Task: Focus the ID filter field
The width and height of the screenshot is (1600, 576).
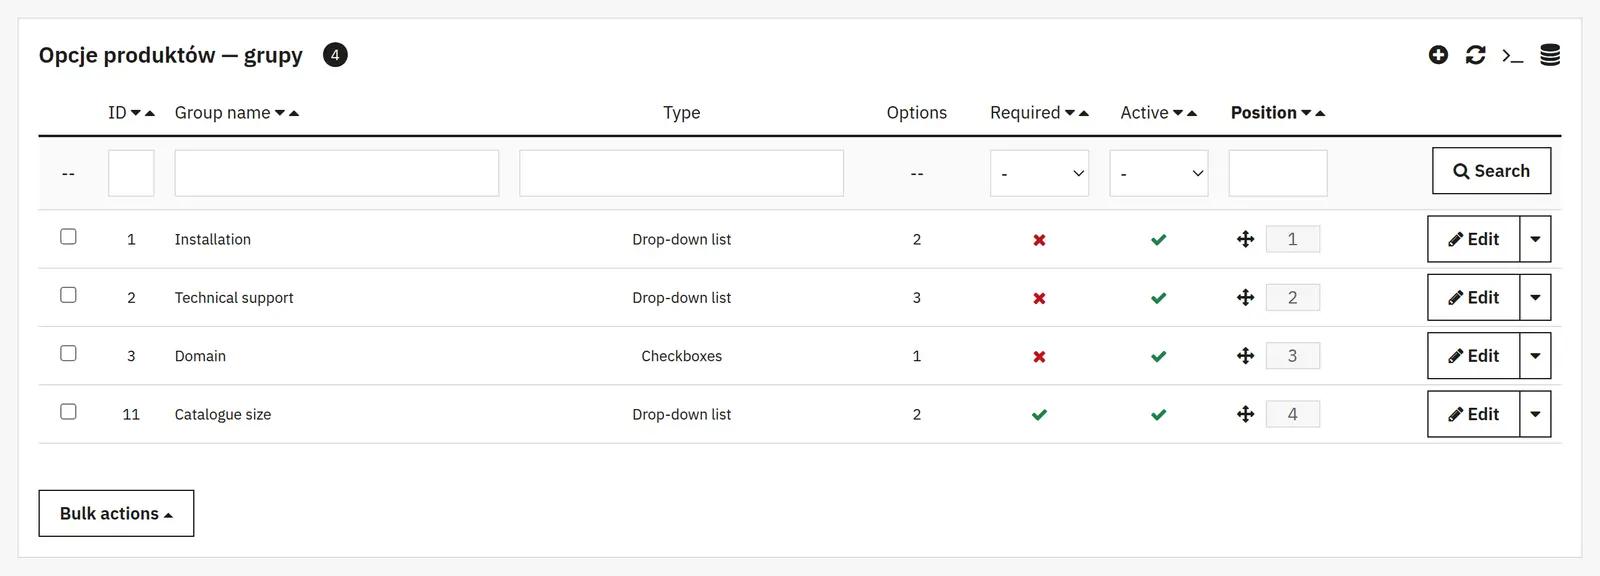Action: click(x=131, y=173)
